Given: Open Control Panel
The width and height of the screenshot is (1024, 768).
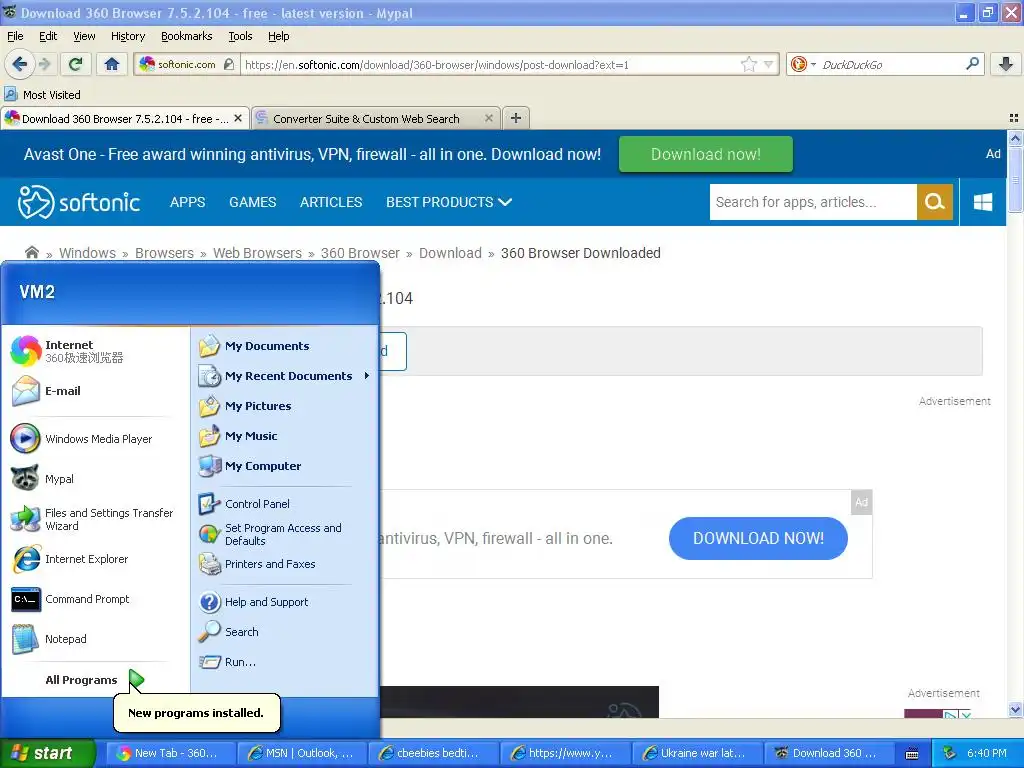Looking at the screenshot, I should tap(285, 504).
